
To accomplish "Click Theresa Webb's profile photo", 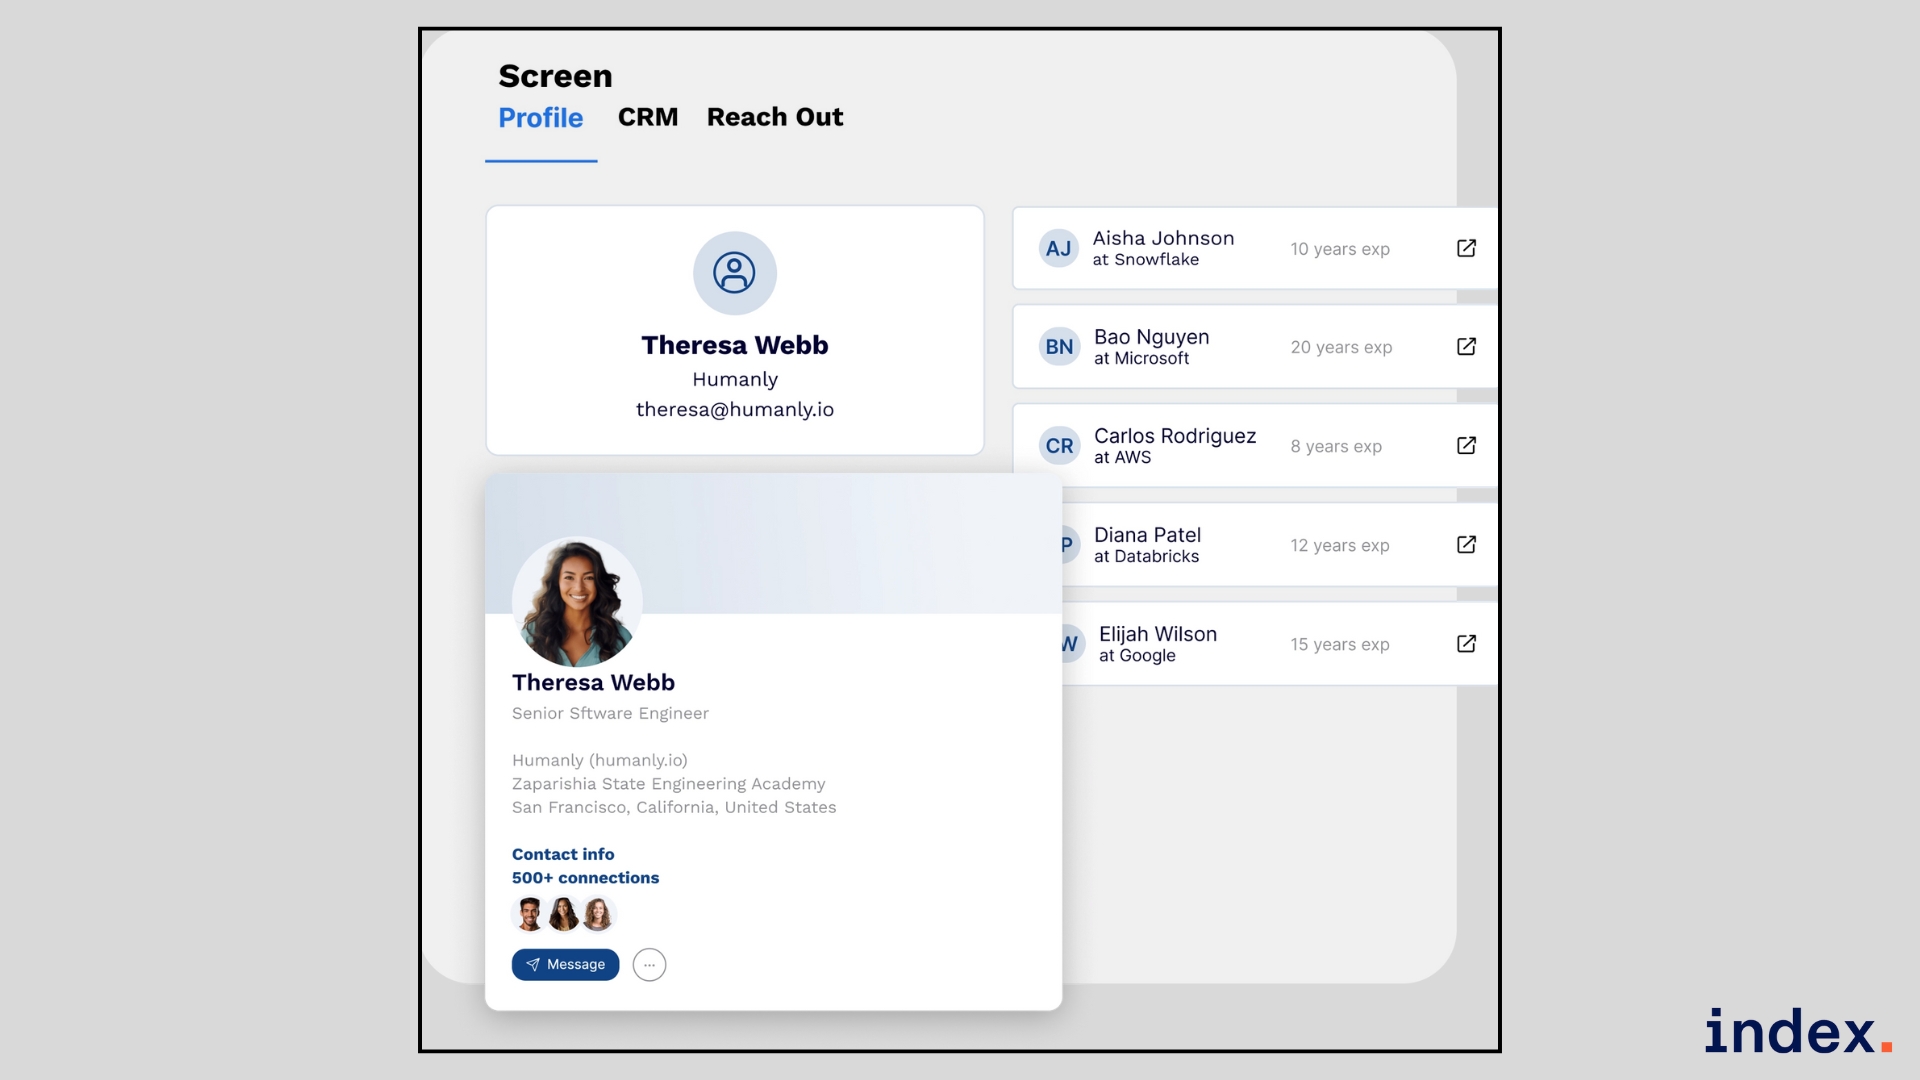I will click(x=577, y=601).
